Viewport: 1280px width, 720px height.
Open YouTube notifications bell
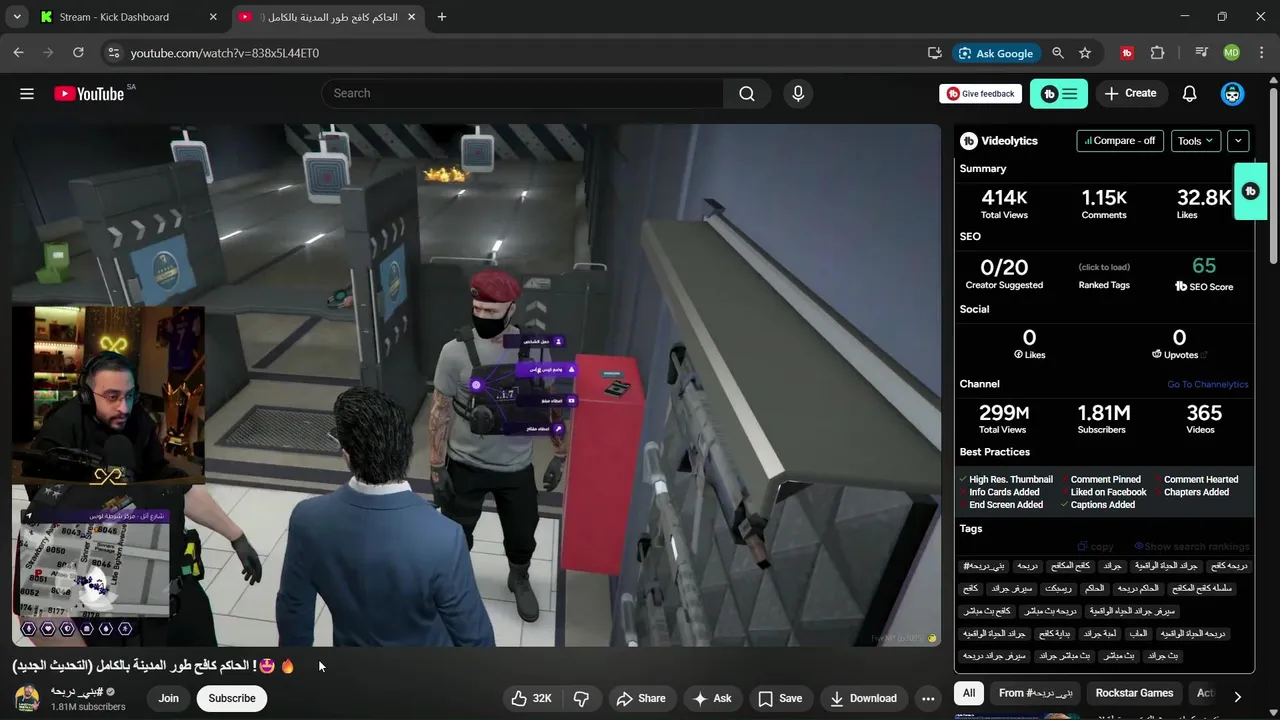[x=1190, y=93]
